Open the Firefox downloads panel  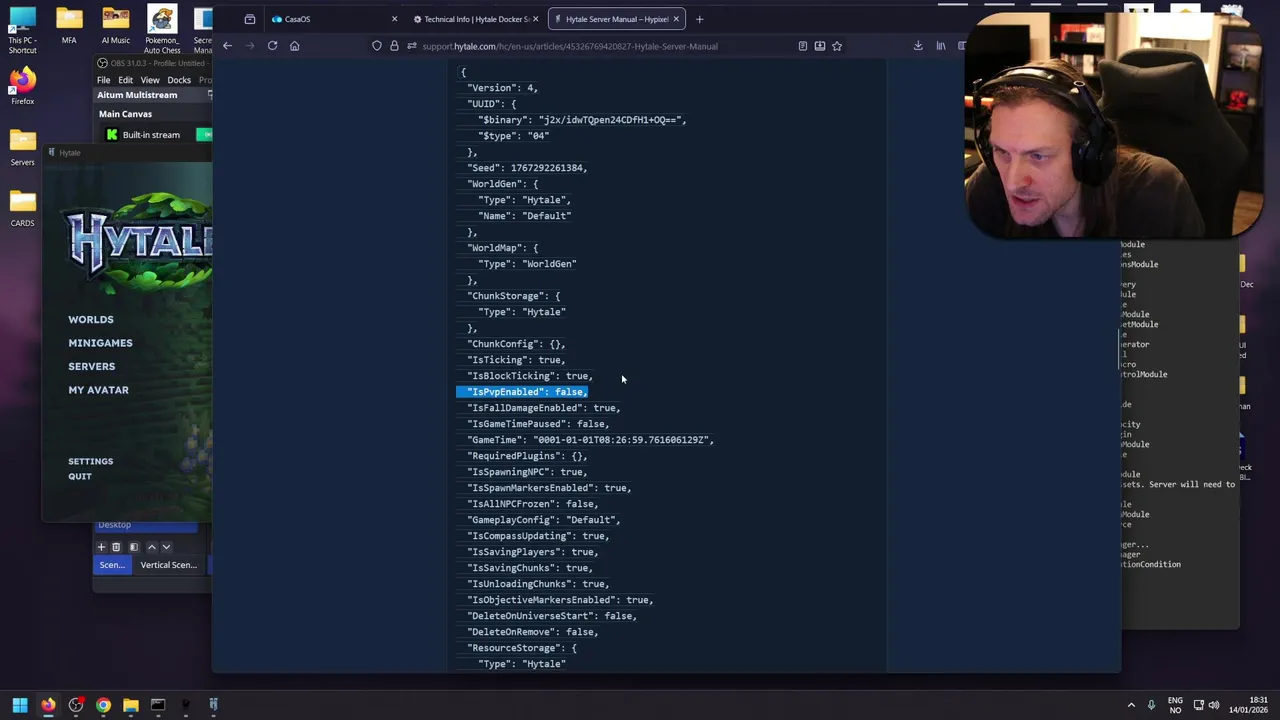(918, 46)
